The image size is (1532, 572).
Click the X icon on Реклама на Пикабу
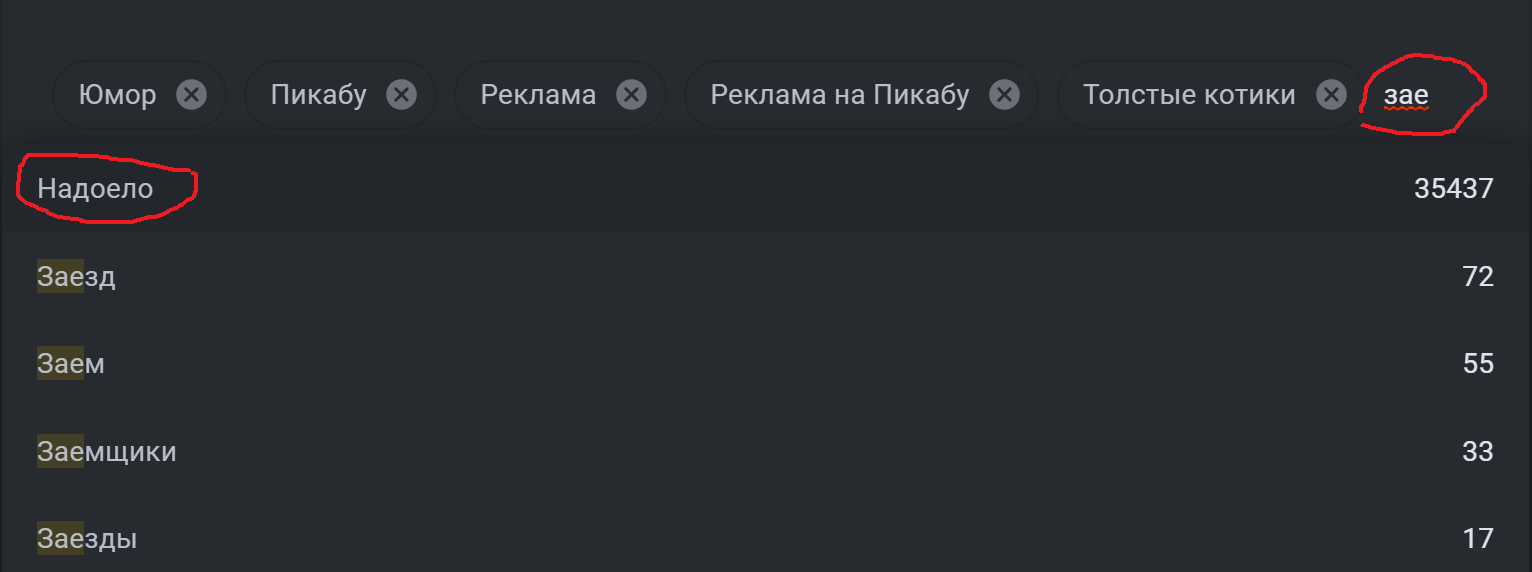pos(1004,95)
